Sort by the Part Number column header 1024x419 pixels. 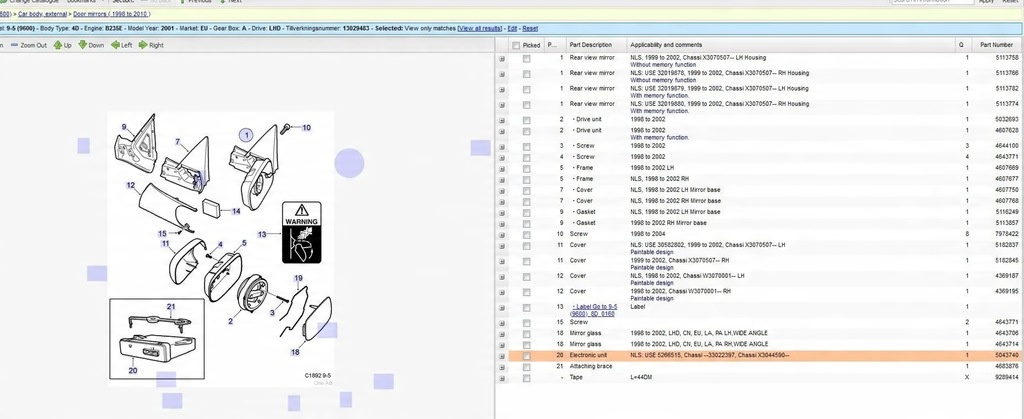click(996, 45)
